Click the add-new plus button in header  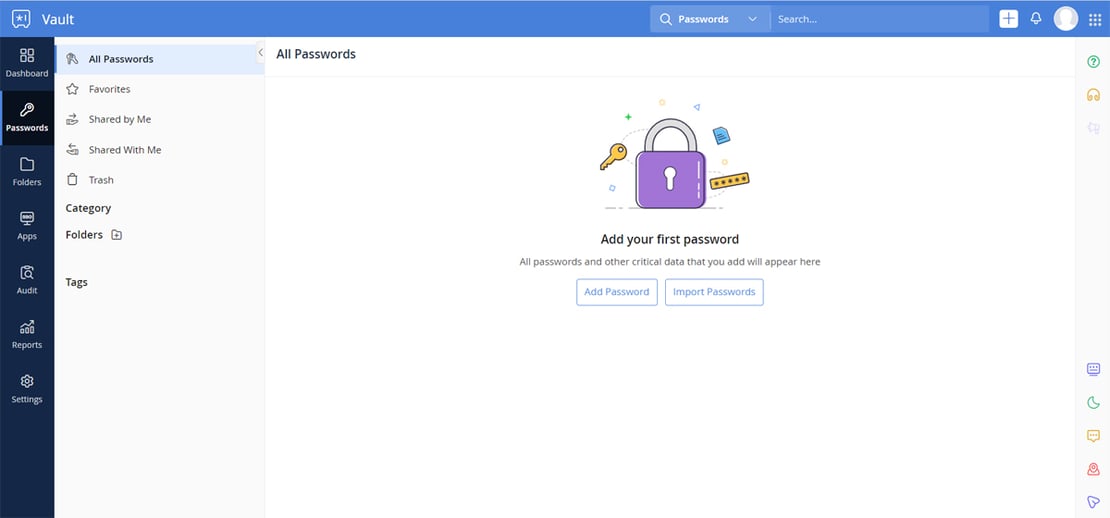(1008, 18)
